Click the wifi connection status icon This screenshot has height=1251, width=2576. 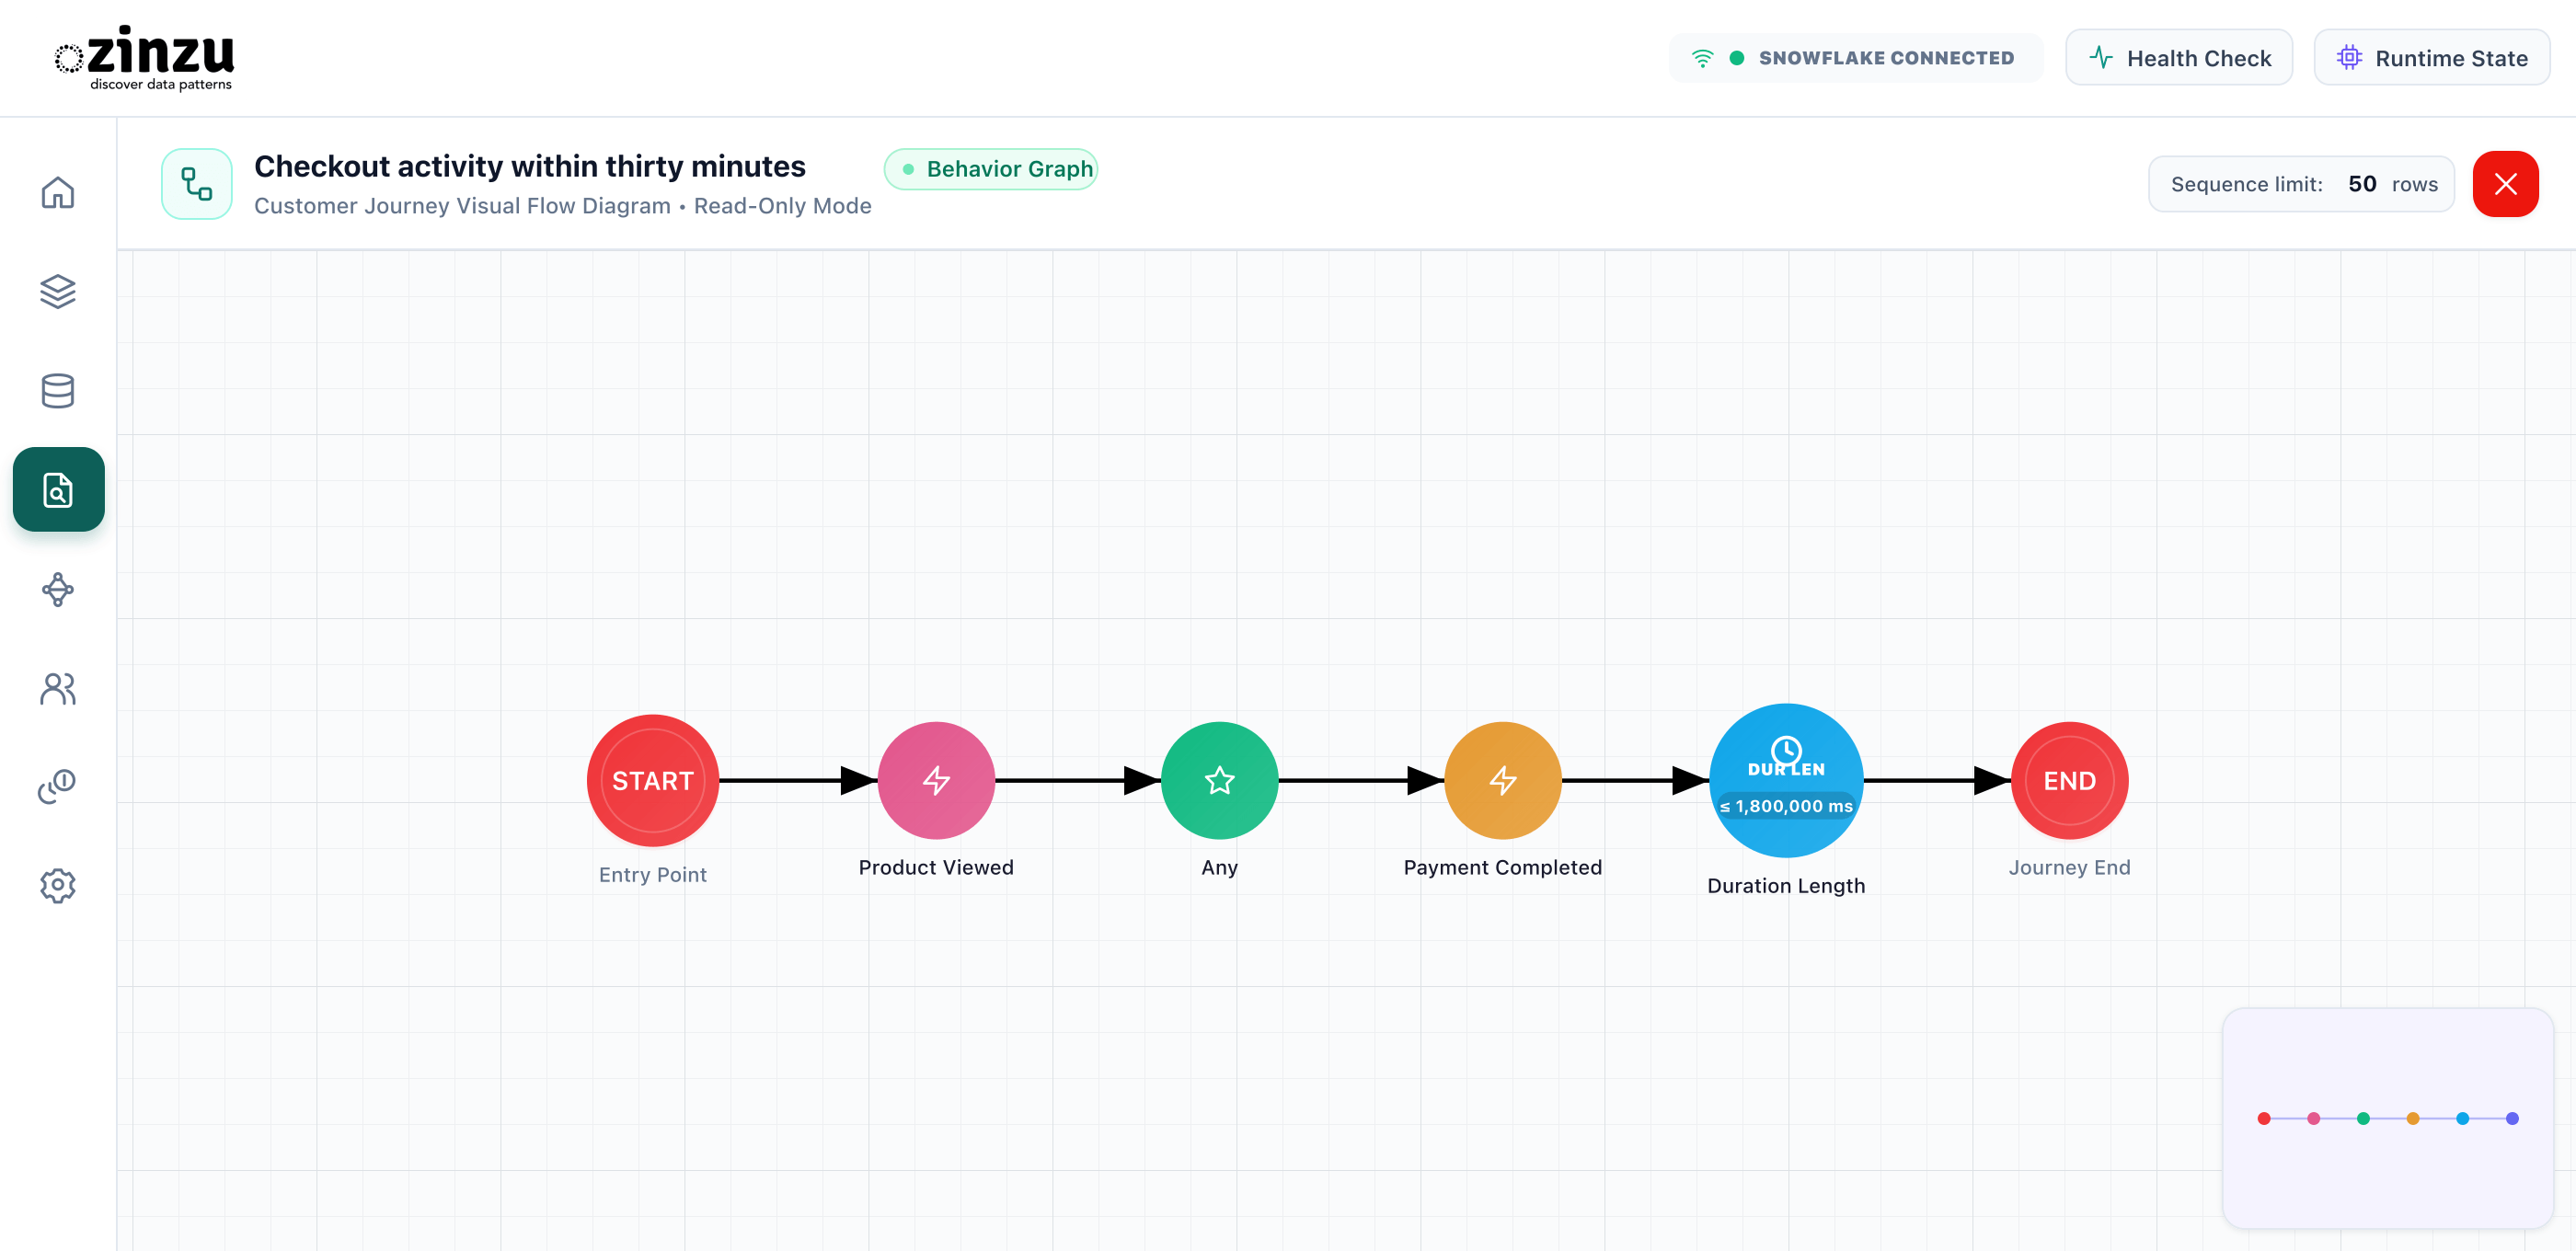tap(1702, 58)
